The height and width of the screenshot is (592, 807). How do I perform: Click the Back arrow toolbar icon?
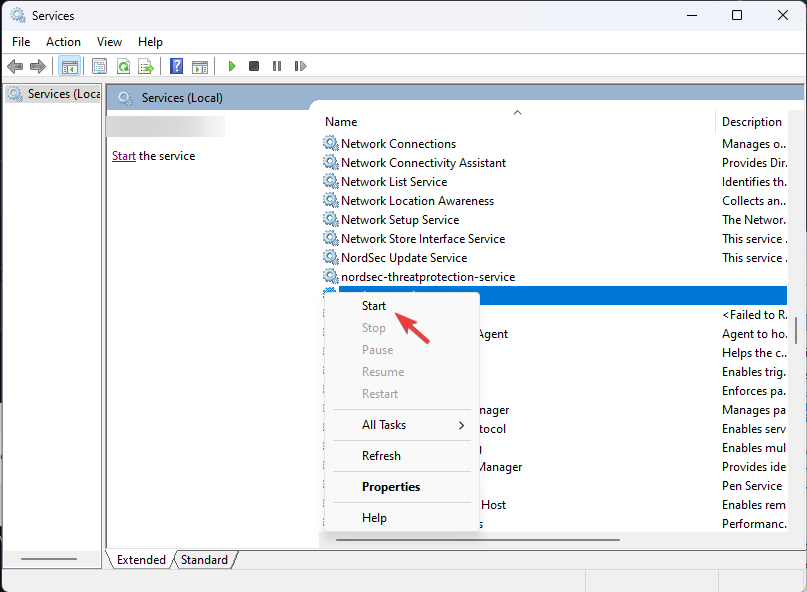pyautogui.click(x=15, y=66)
